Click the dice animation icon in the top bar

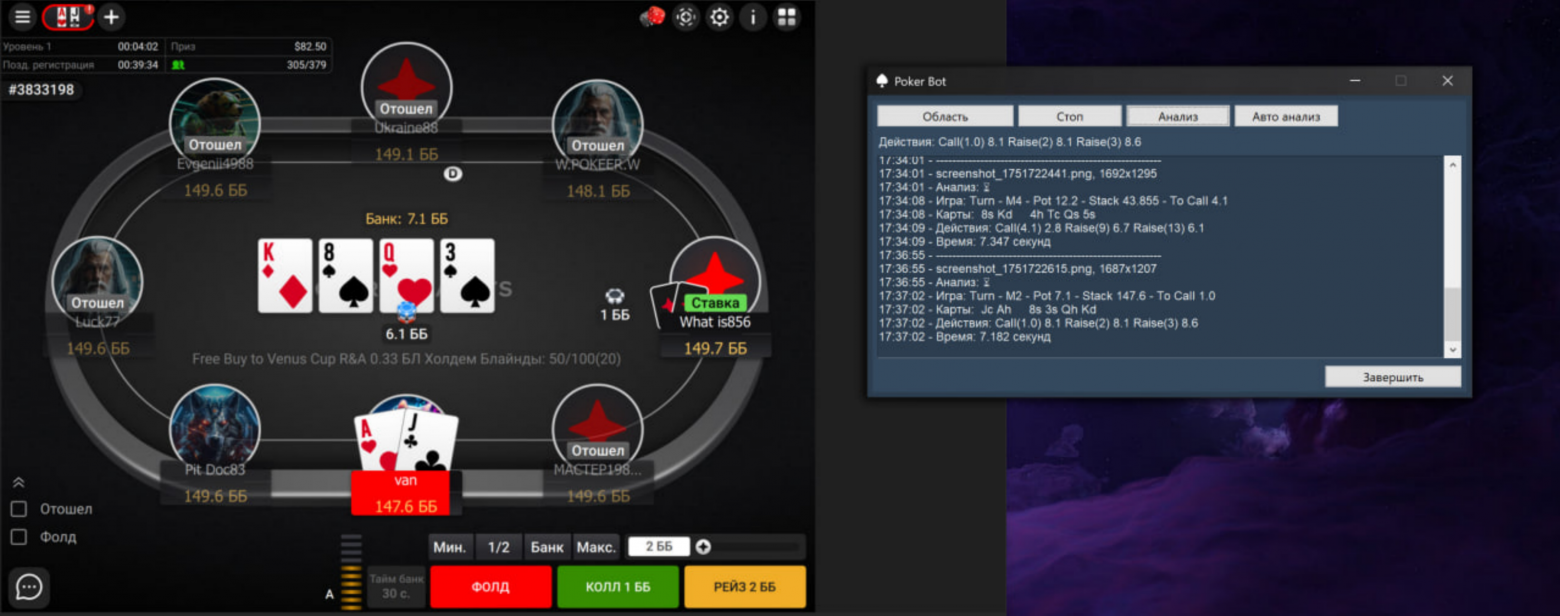click(x=652, y=17)
